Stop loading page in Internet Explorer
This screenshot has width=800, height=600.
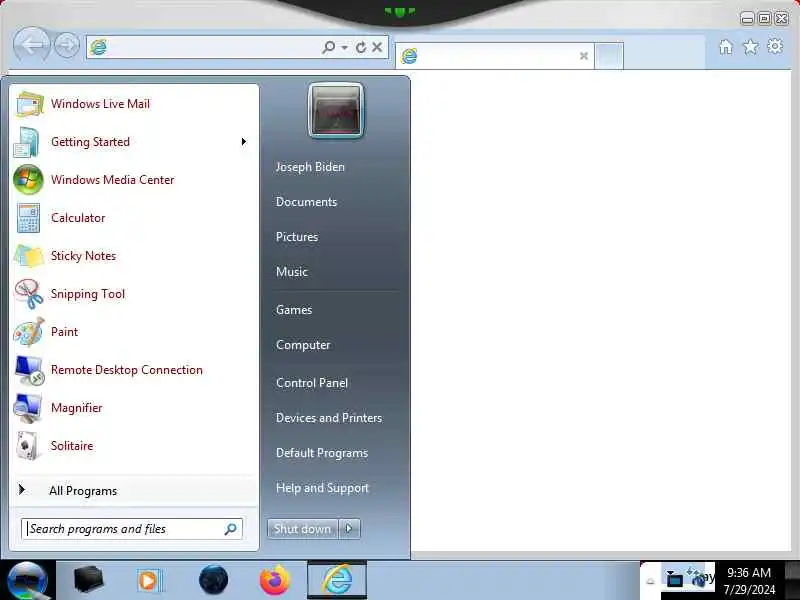[377, 47]
